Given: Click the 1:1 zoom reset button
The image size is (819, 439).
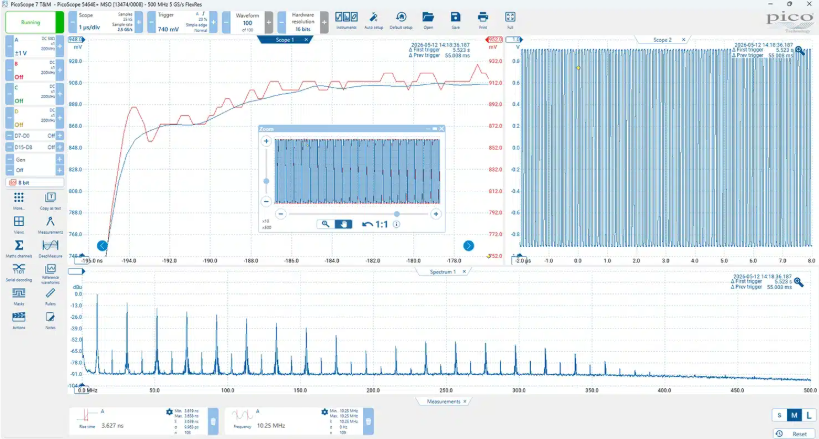Looking at the screenshot, I should (x=375, y=224).
